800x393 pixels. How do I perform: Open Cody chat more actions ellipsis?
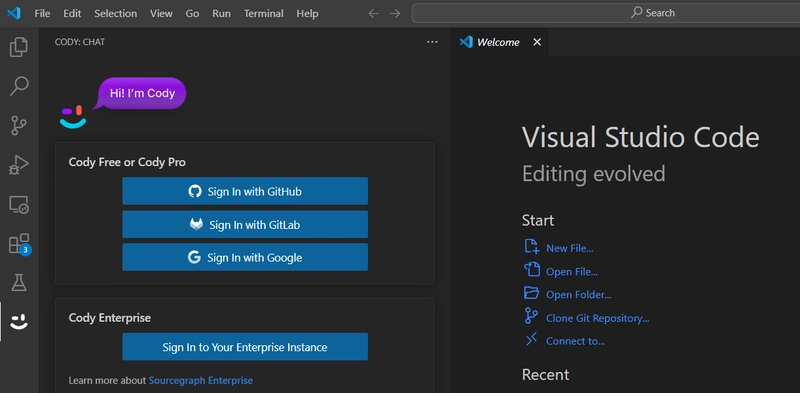pyautogui.click(x=432, y=42)
